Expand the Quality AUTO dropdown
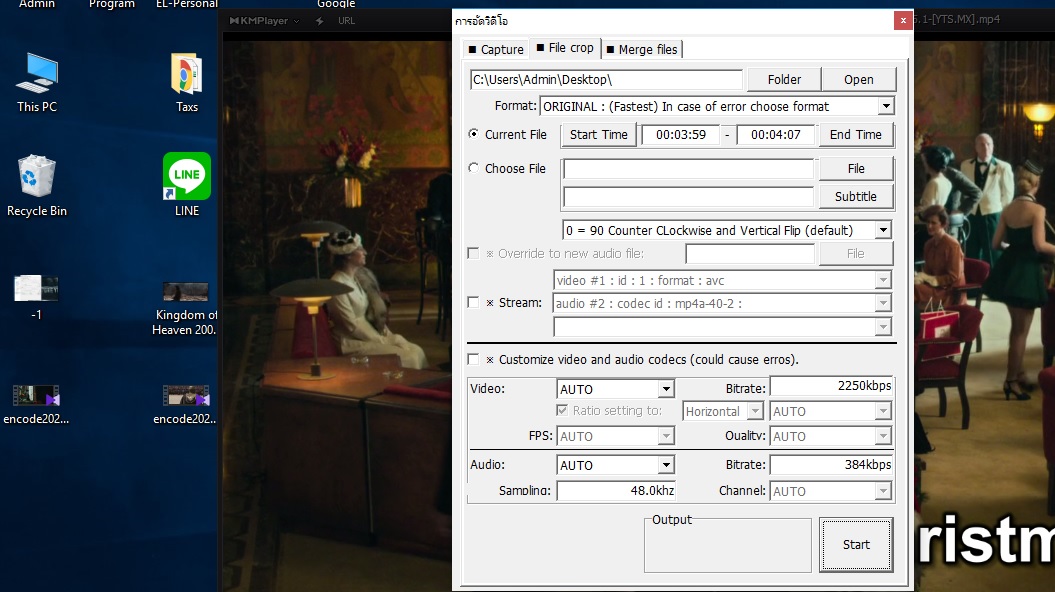The image size is (1055, 592). (x=883, y=436)
